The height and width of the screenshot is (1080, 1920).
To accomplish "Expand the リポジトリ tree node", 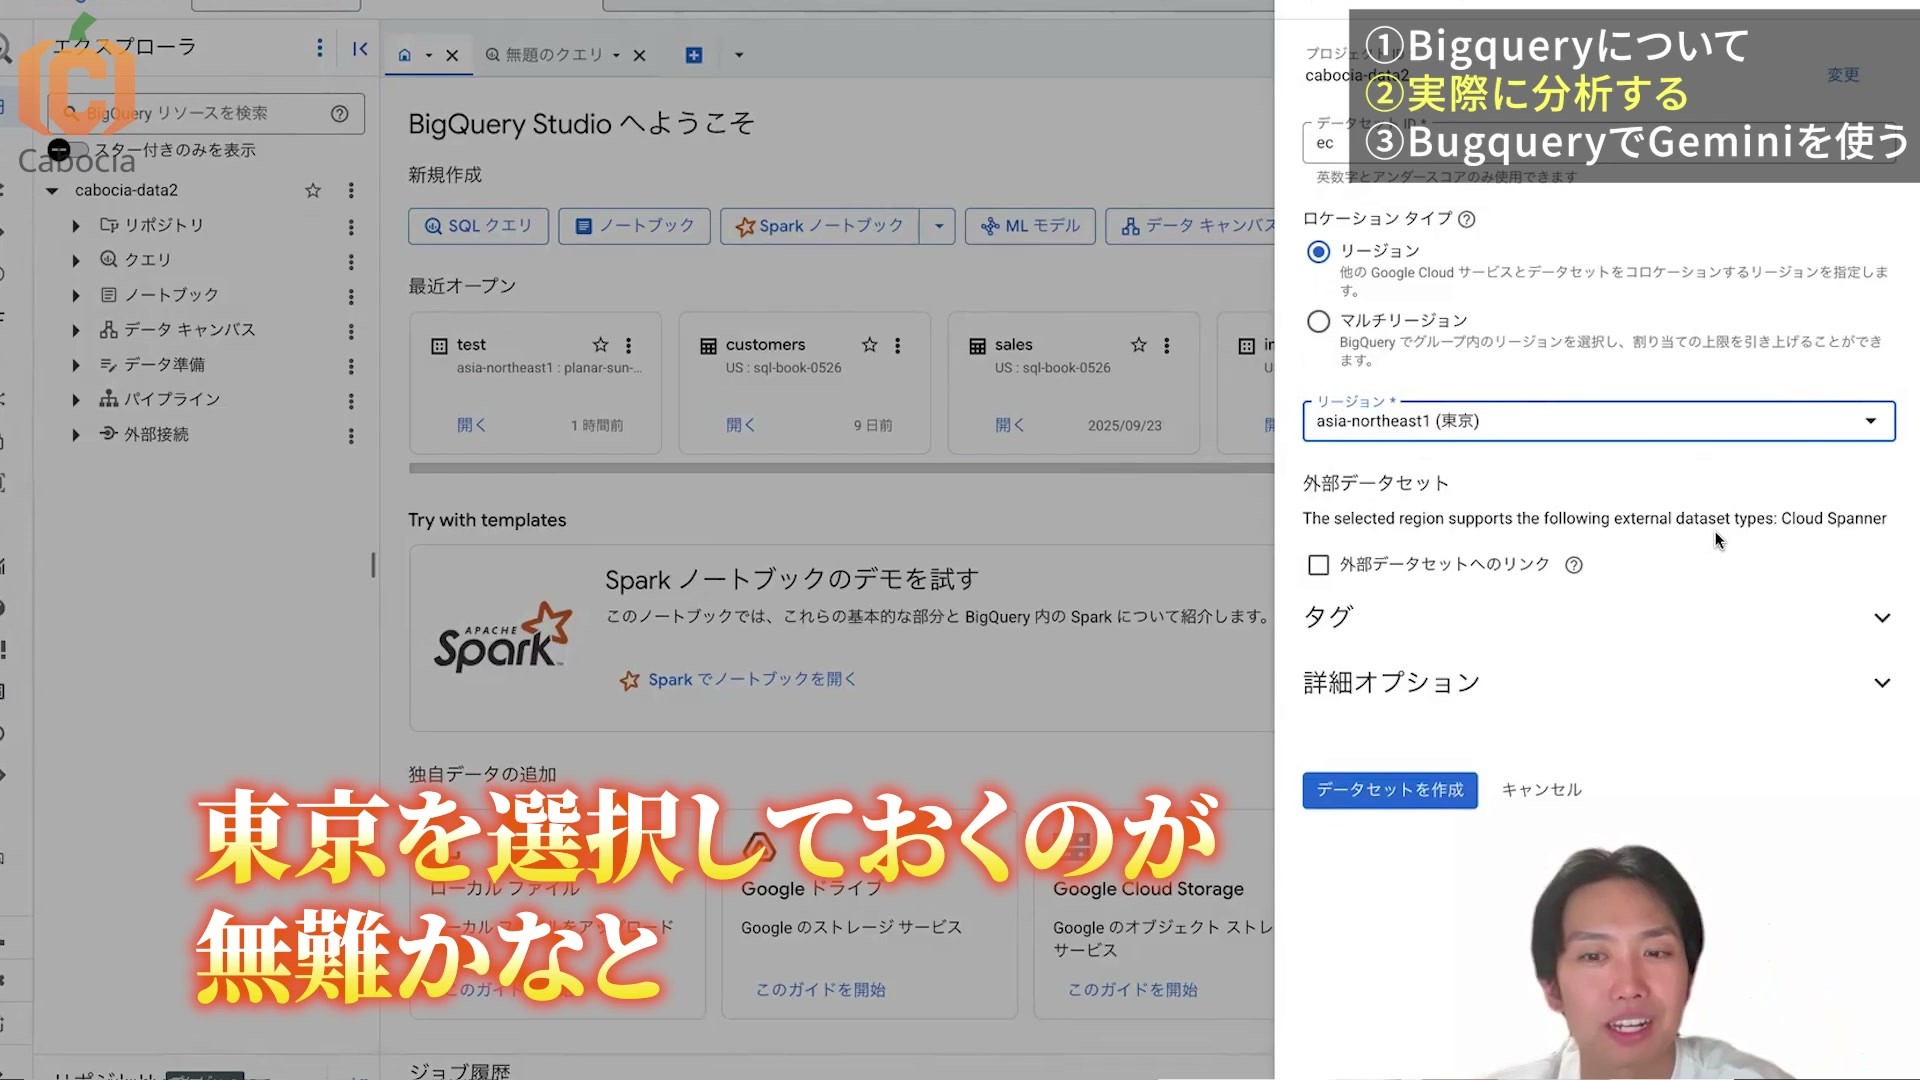I will click(76, 226).
